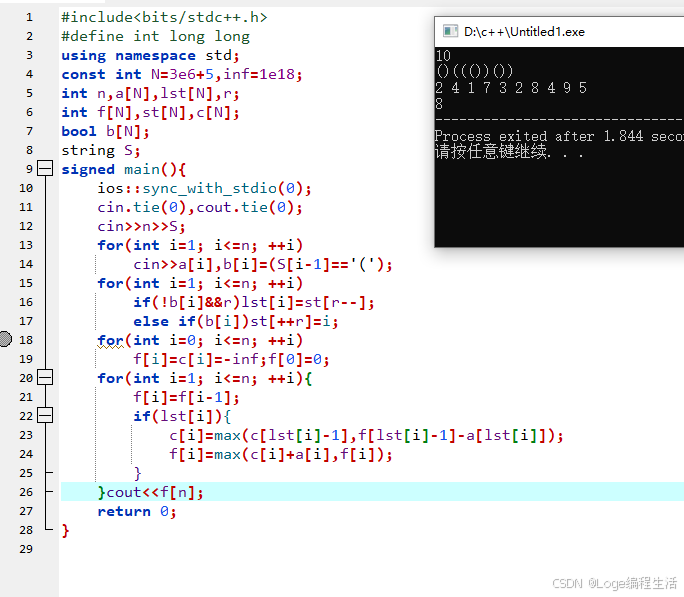Viewport: 684px width, 597px height.
Task: Click highlighted '}cout<<f[n];' line
Action: 150,492
